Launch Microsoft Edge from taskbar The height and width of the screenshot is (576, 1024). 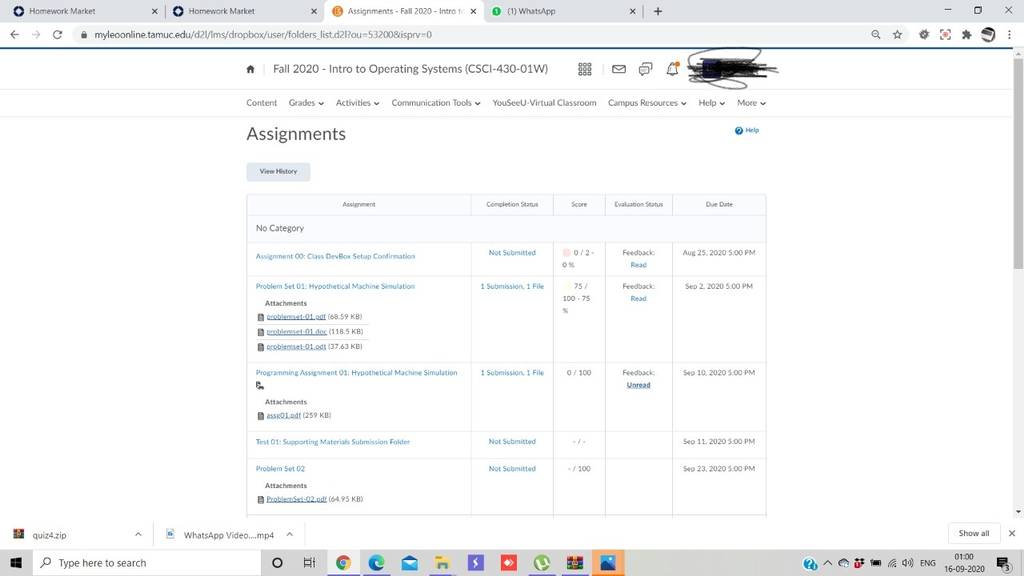click(376, 562)
